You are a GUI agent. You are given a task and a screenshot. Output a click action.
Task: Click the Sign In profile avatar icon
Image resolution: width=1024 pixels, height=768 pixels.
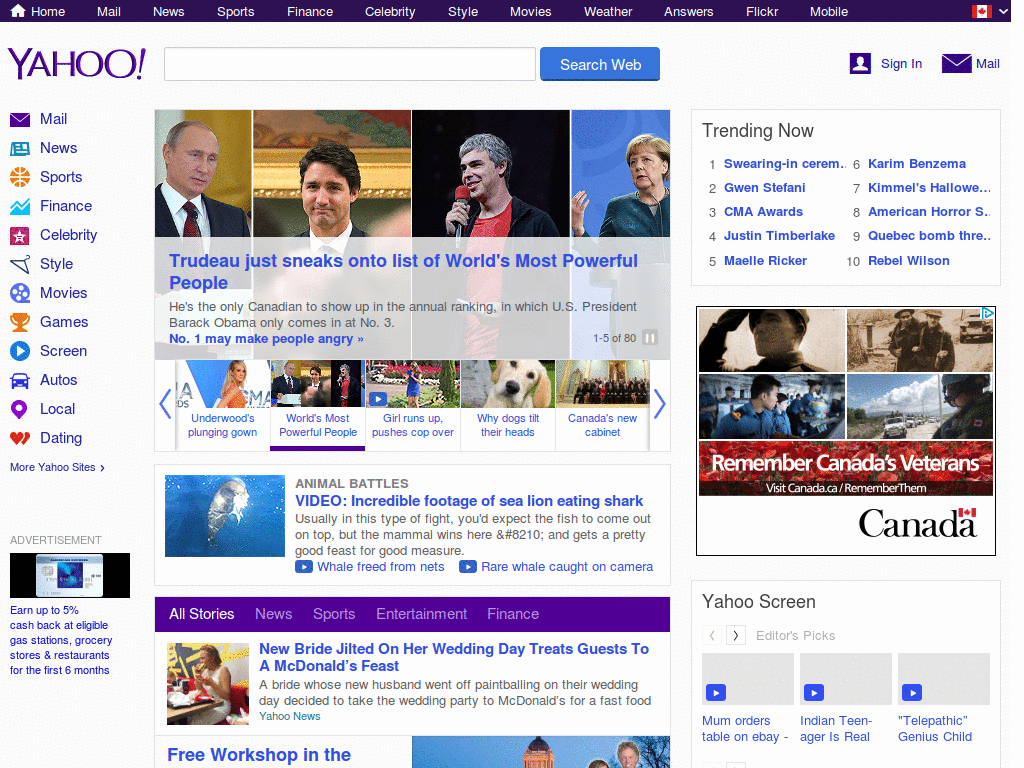pyautogui.click(x=860, y=63)
